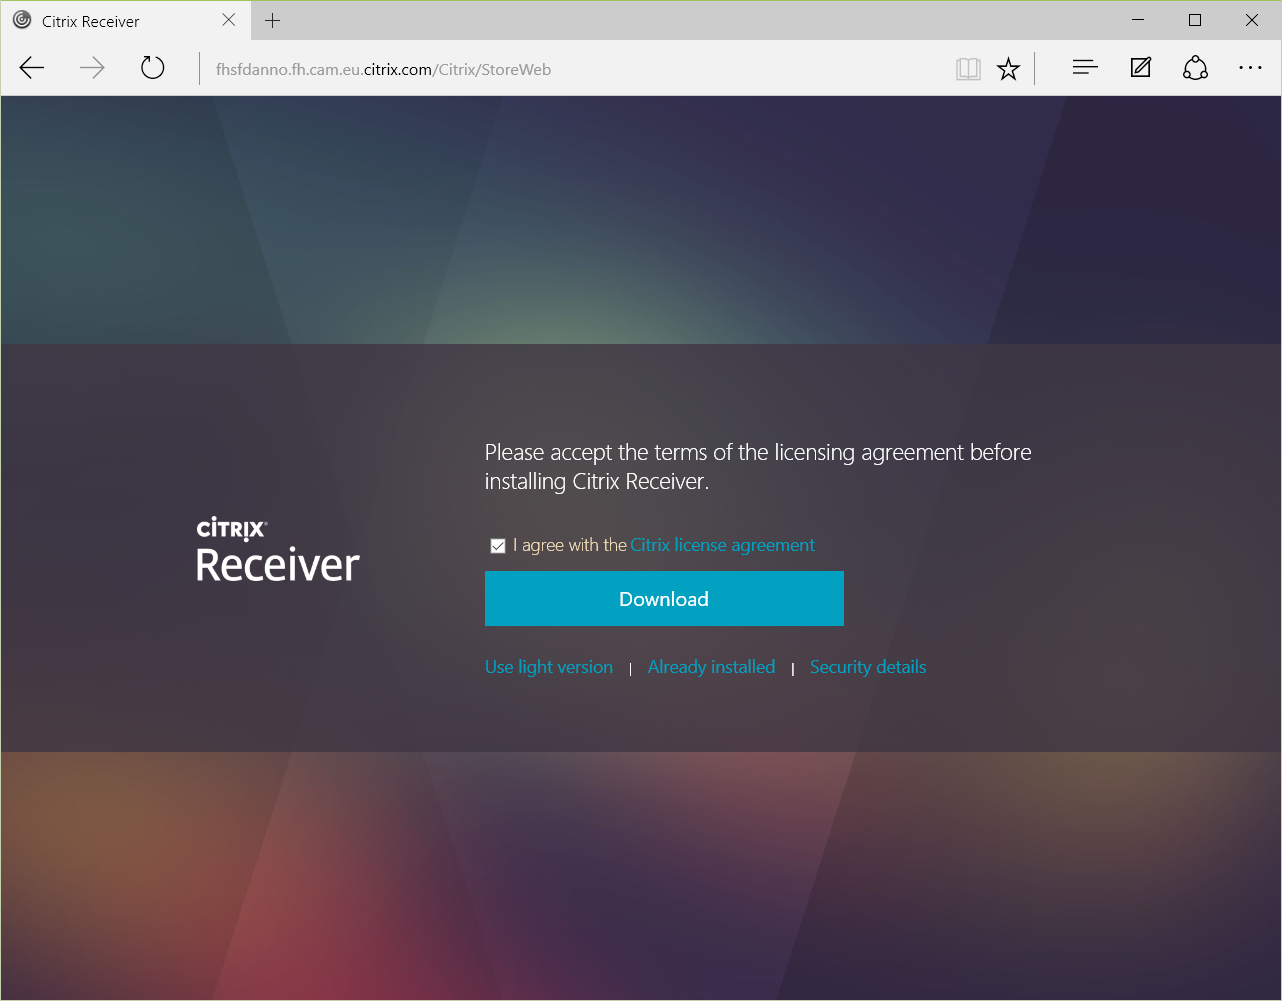The width and height of the screenshot is (1282, 1001).
Task: Open the Citrix license agreement link
Action: click(x=722, y=545)
